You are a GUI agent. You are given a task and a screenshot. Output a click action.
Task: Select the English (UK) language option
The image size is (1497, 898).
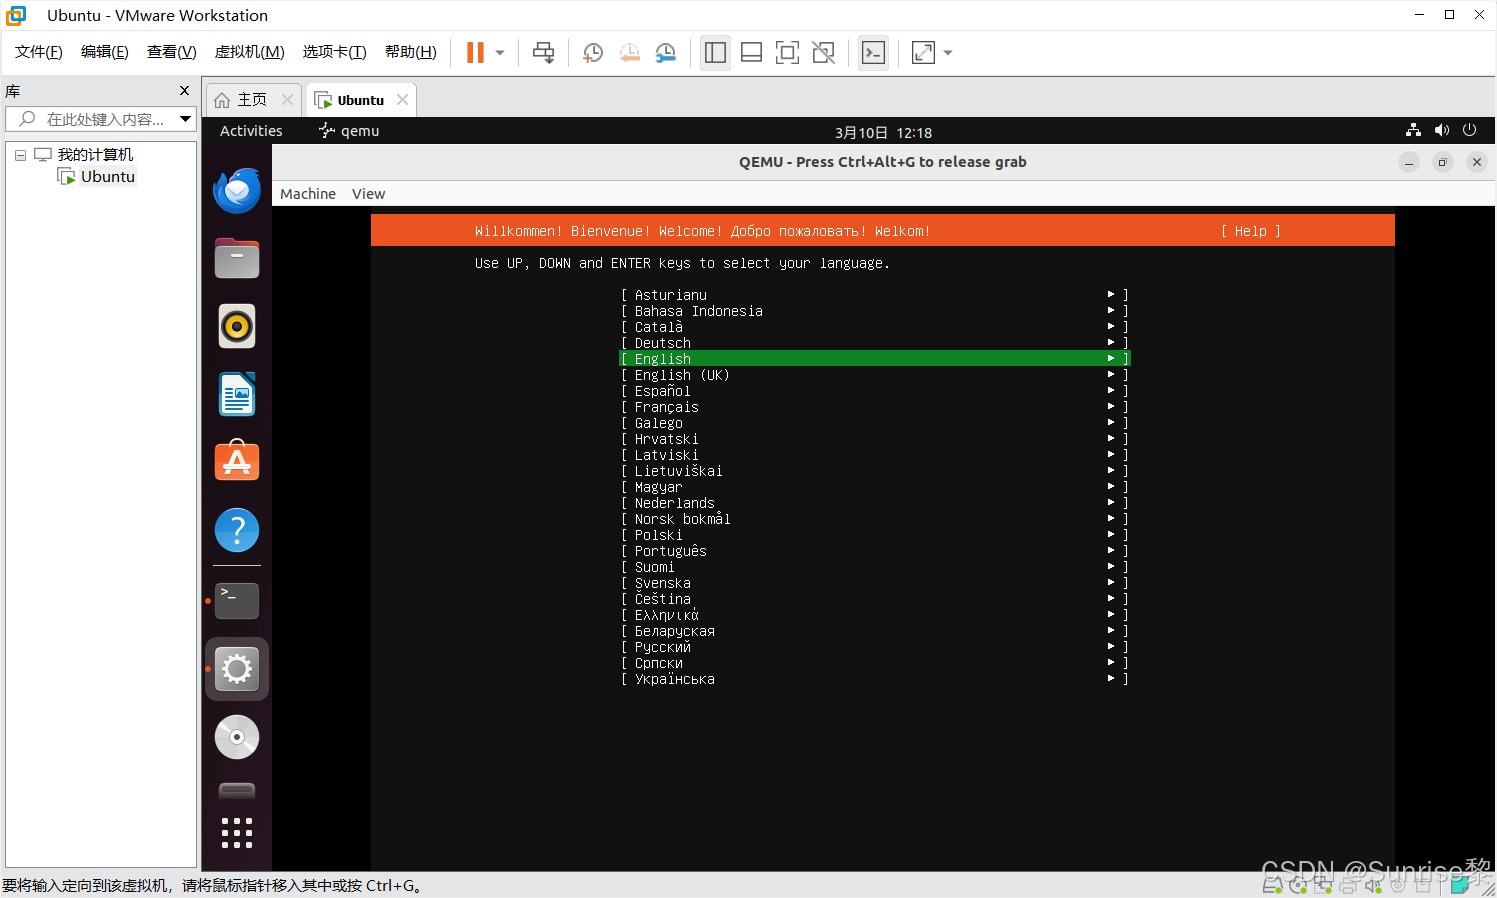[x=875, y=375]
